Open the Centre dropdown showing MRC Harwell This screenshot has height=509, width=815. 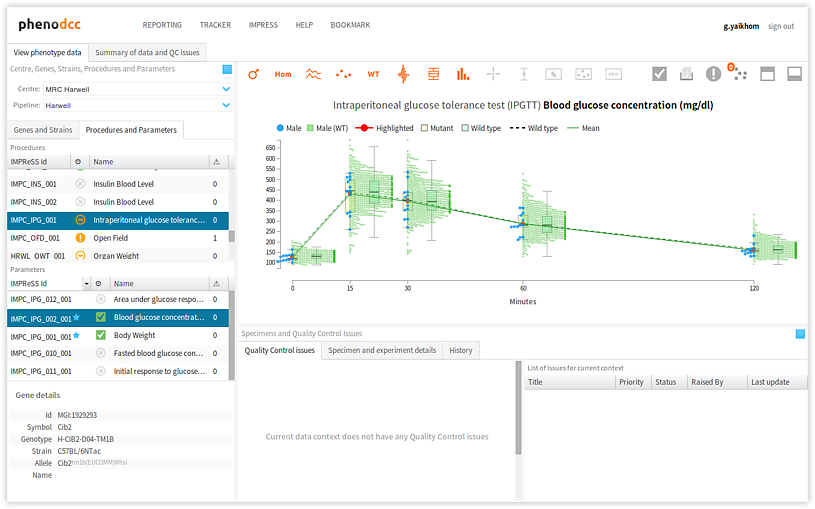click(225, 89)
